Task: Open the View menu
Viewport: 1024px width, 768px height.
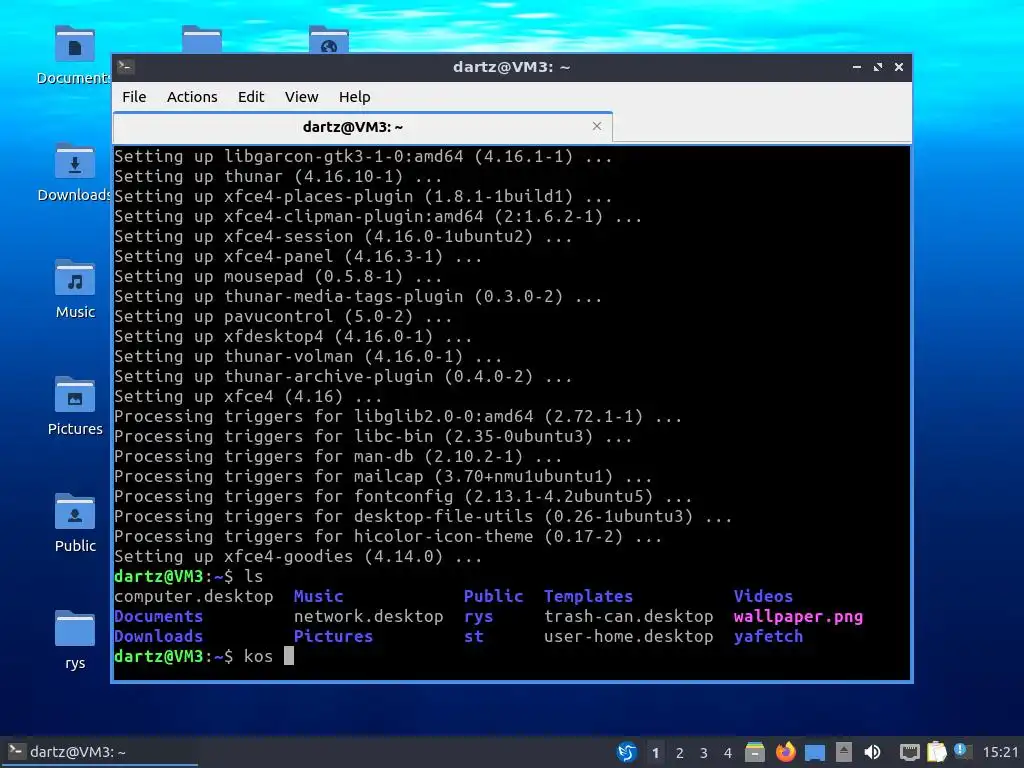Action: click(301, 97)
